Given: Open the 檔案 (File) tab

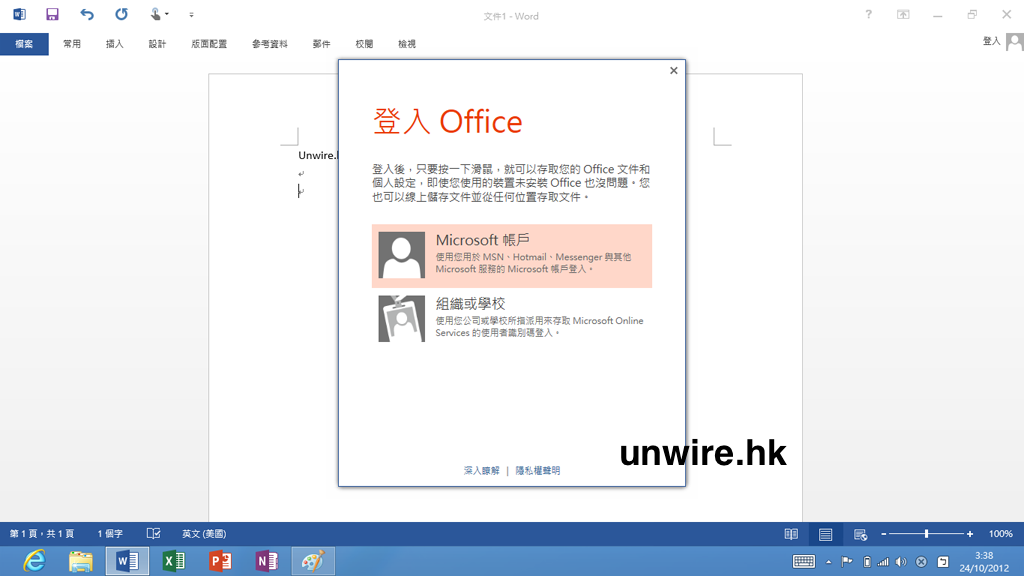Looking at the screenshot, I should tap(24, 44).
